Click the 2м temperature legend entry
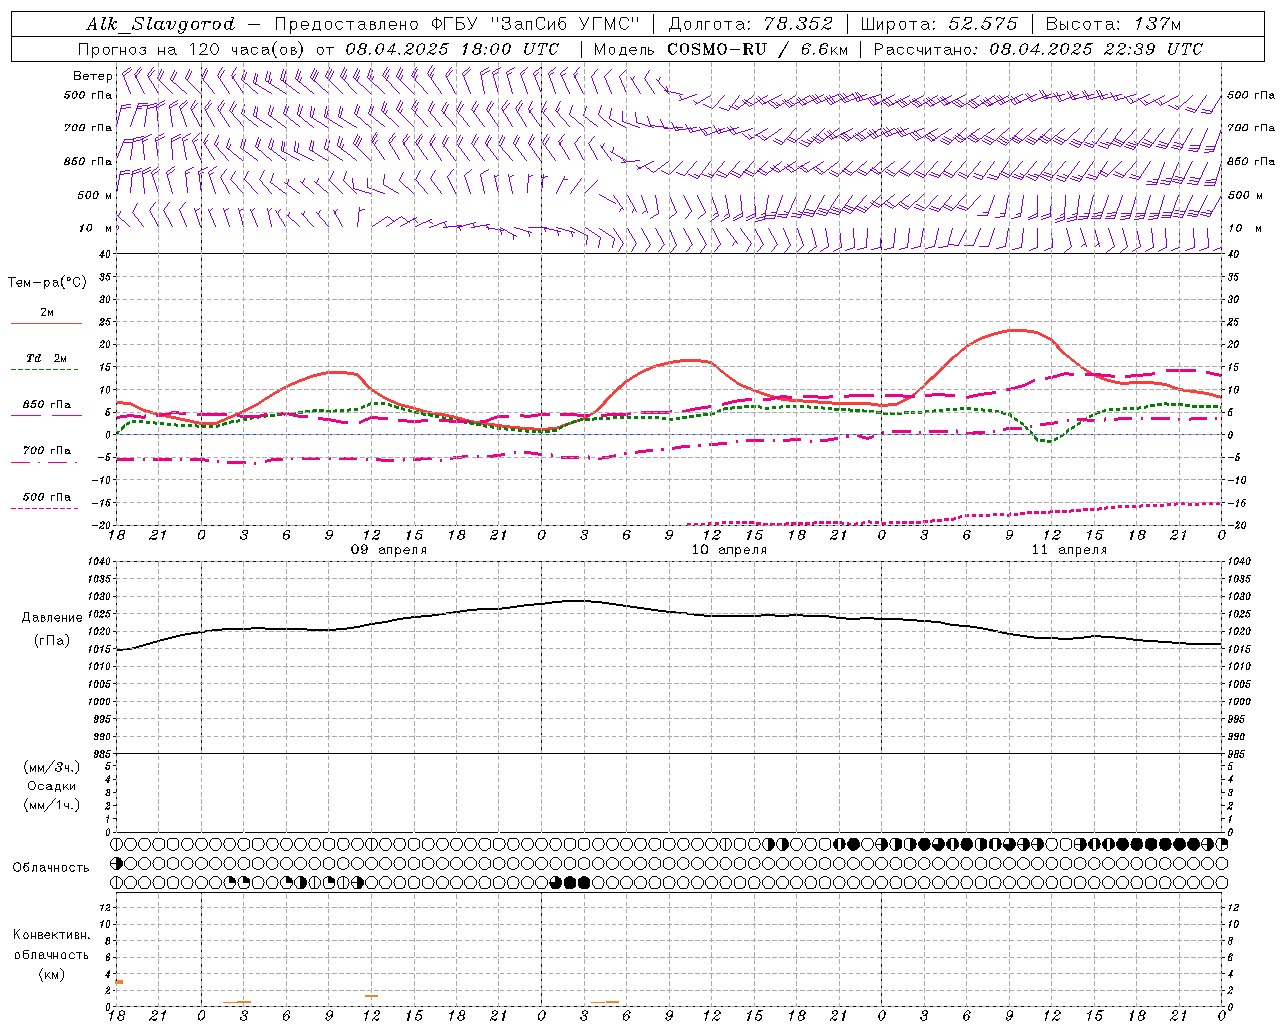This screenshot has width=1280, height=1024. tap(47, 312)
